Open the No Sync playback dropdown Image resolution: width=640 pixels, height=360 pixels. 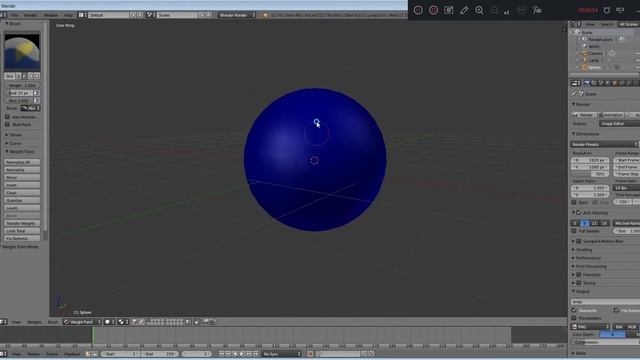click(x=282, y=354)
